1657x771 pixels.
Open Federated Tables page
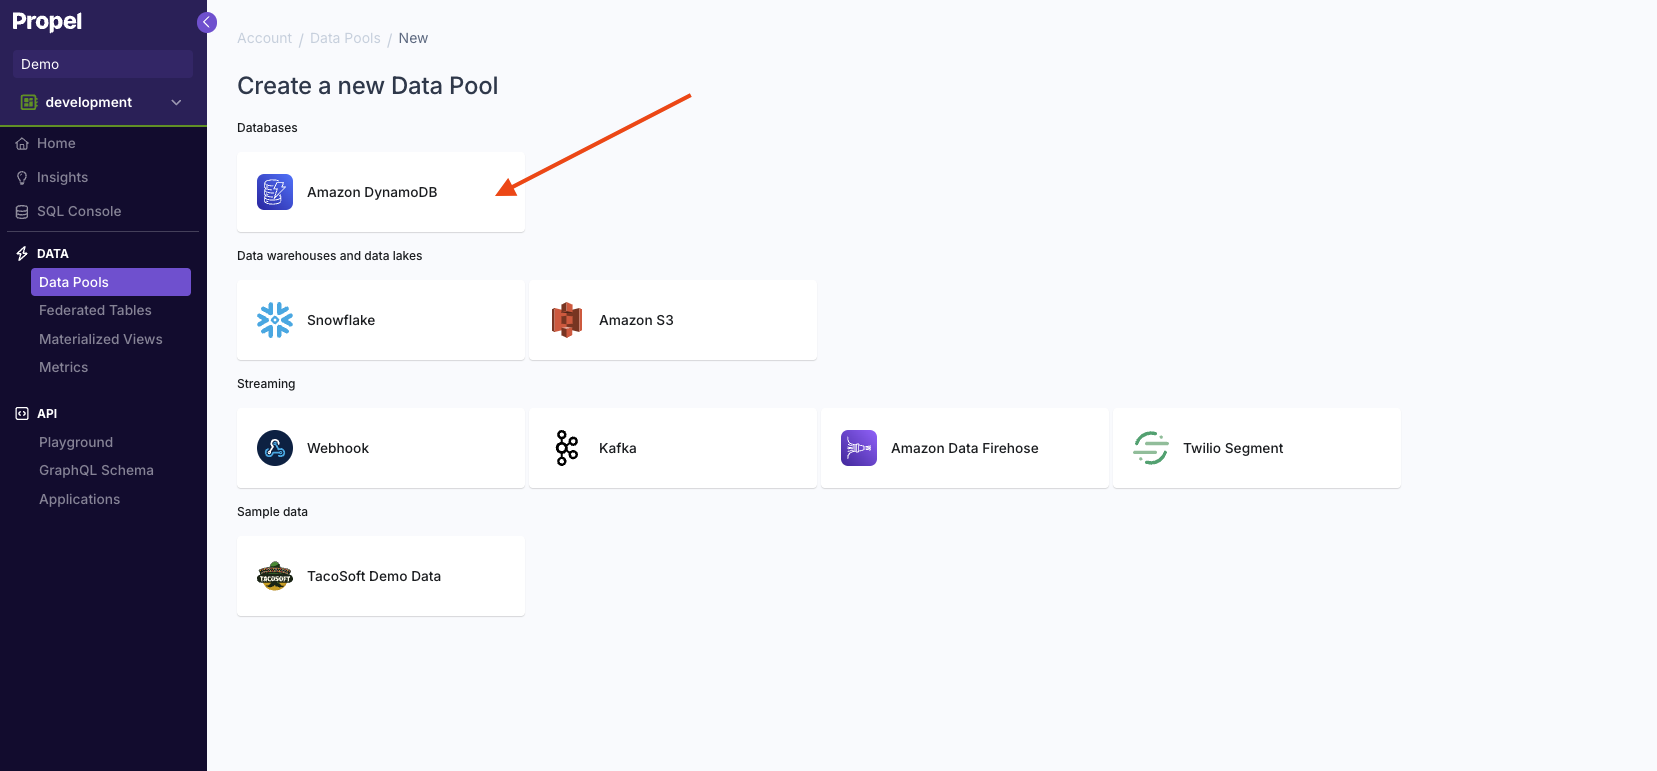[x=95, y=311]
